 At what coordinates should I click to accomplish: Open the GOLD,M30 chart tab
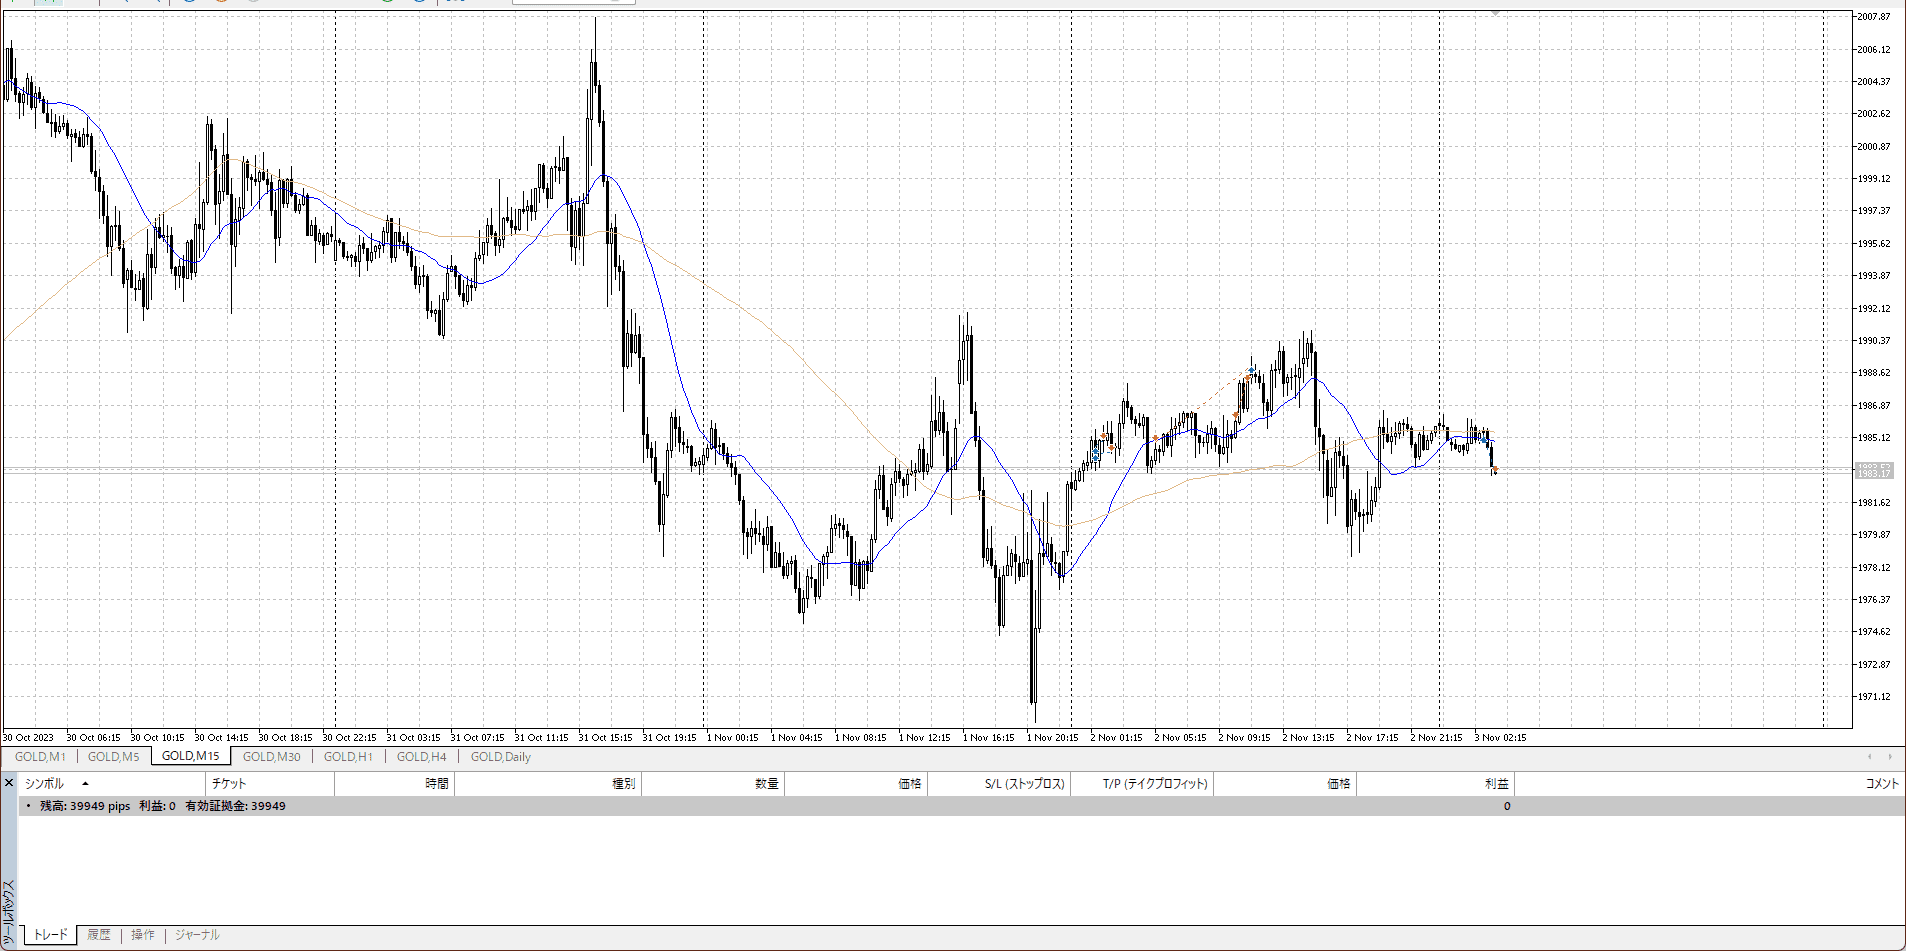pos(271,757)
